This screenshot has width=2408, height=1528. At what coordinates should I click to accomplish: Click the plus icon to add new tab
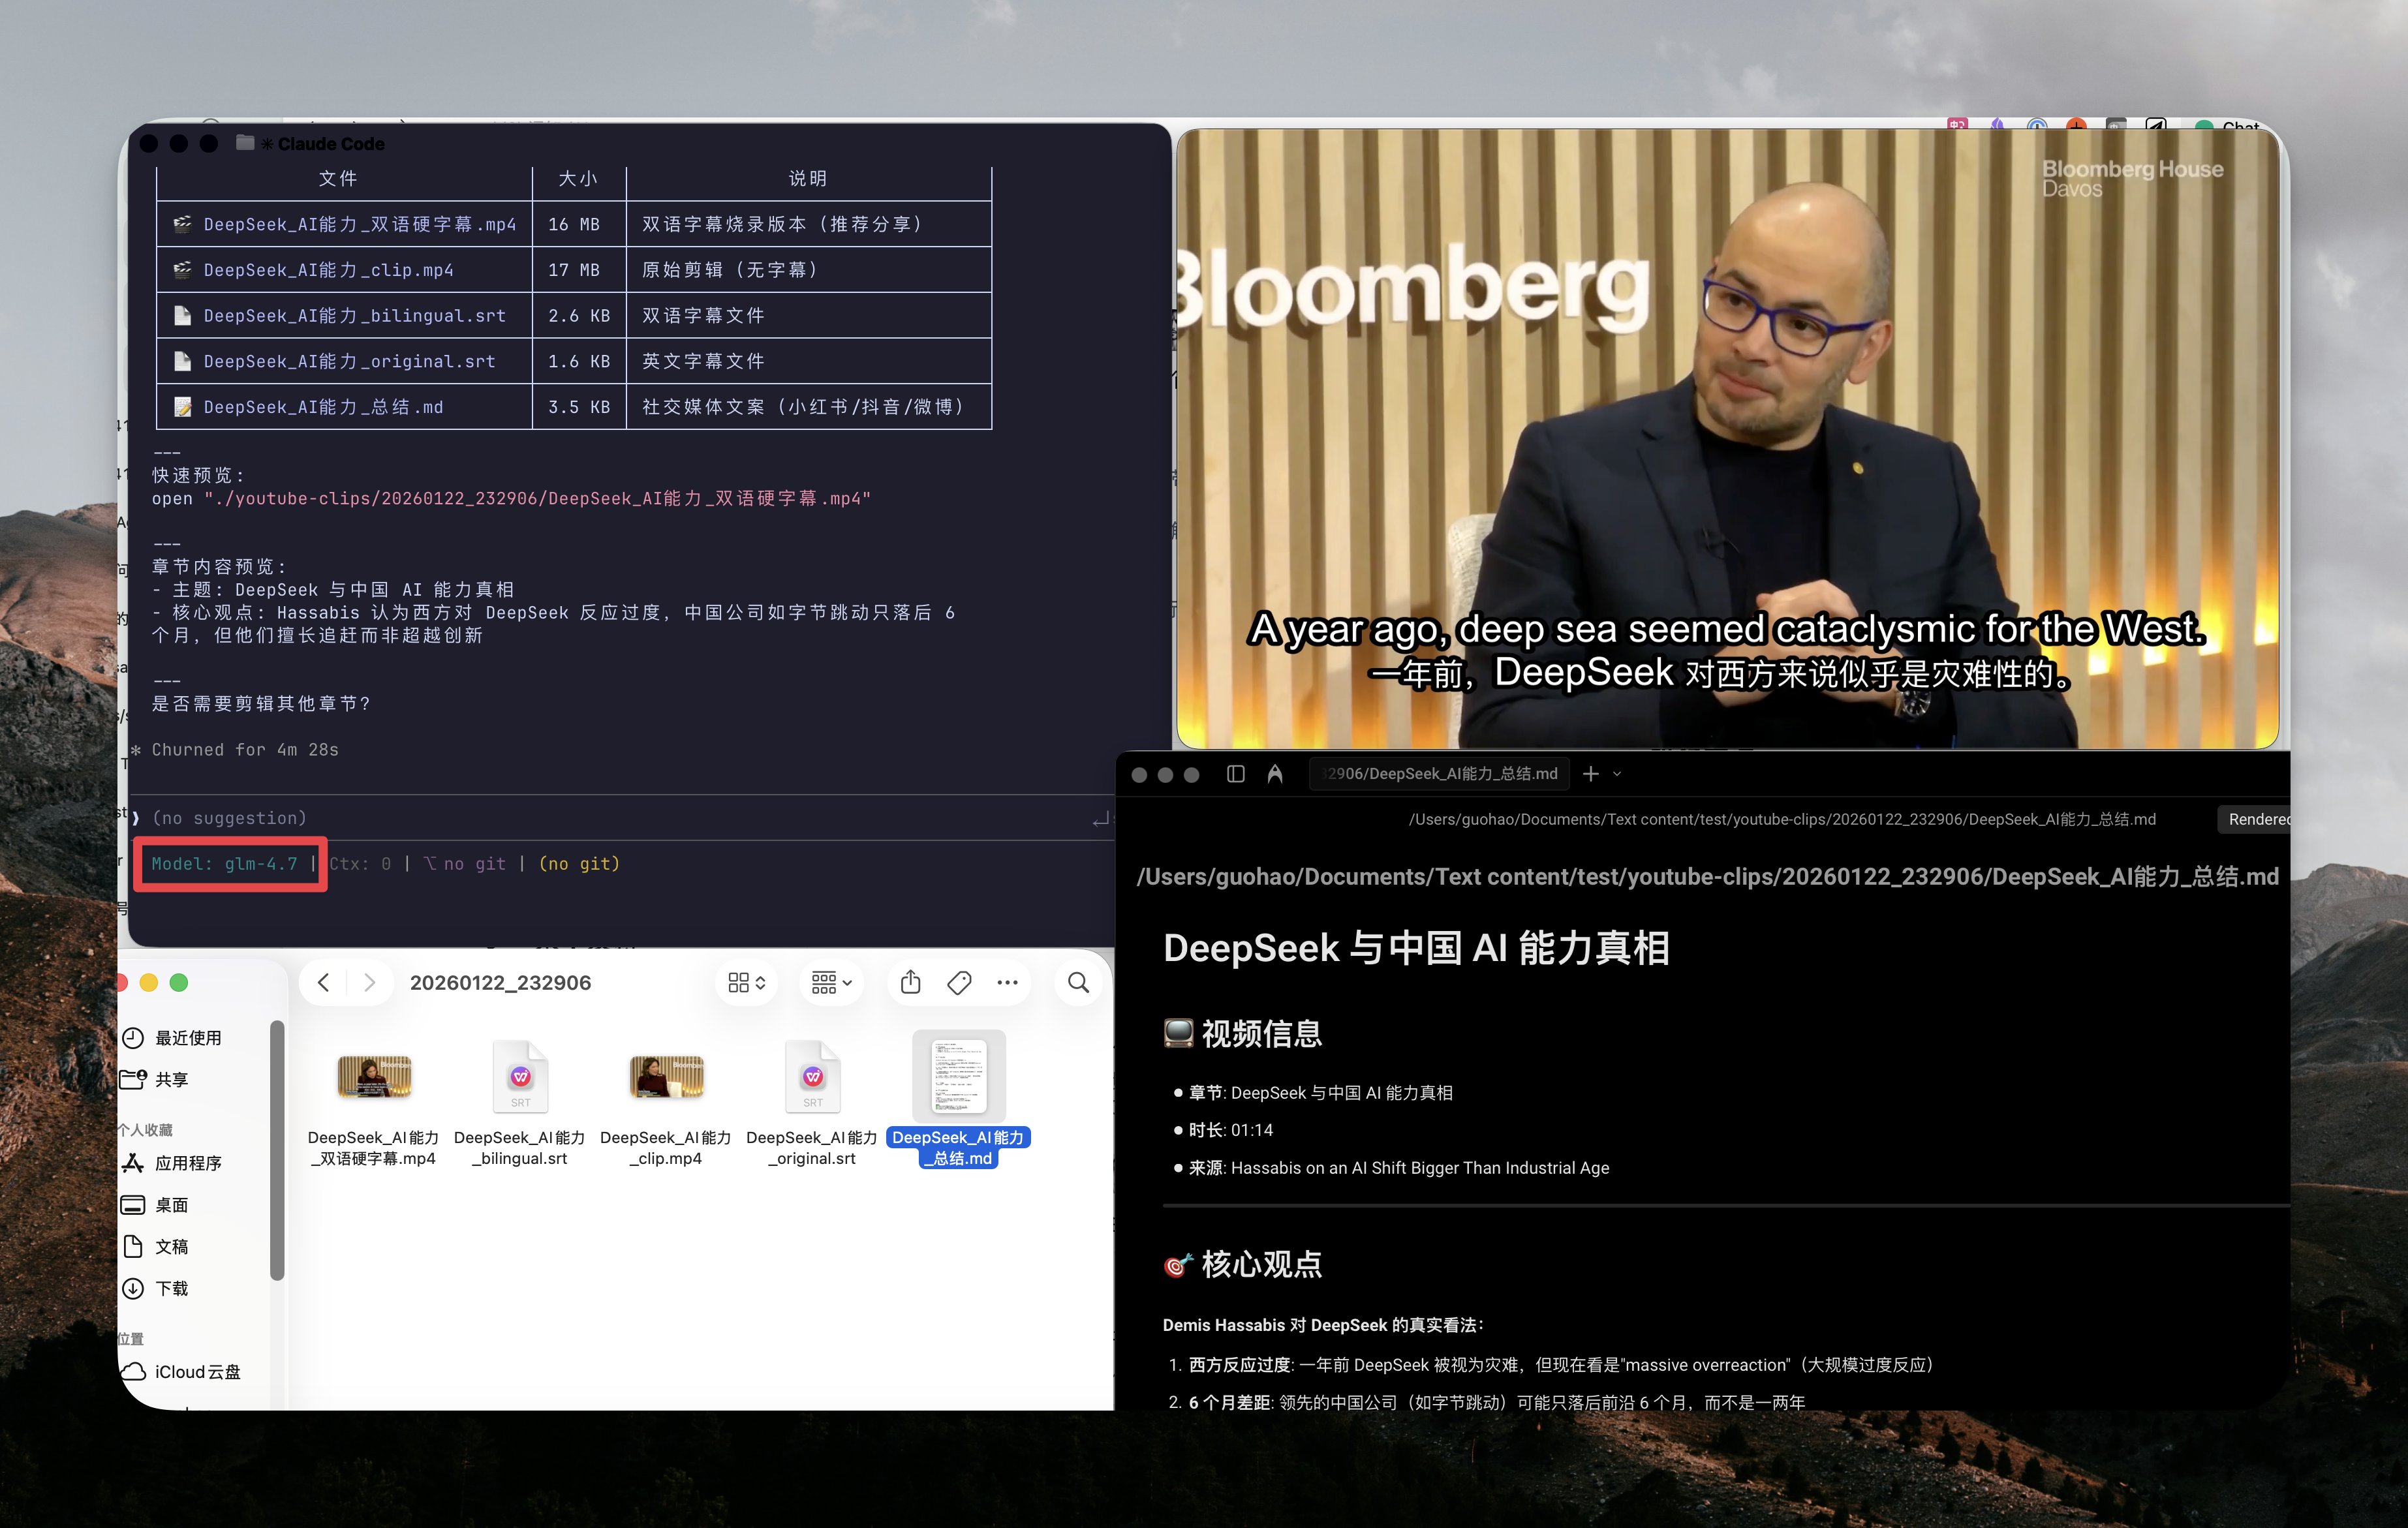tap(1591, 774)
